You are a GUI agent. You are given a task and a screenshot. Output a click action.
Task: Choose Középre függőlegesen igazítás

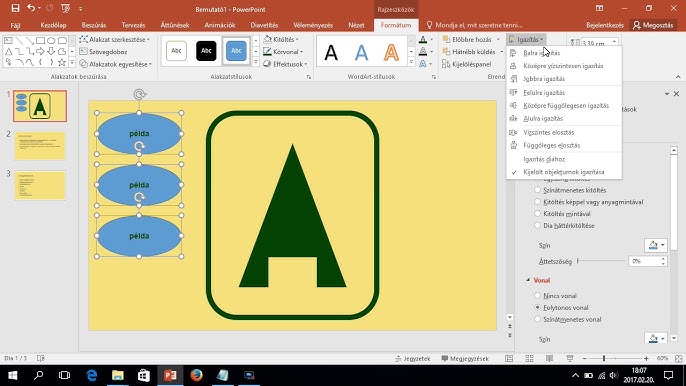coord(564,105)
